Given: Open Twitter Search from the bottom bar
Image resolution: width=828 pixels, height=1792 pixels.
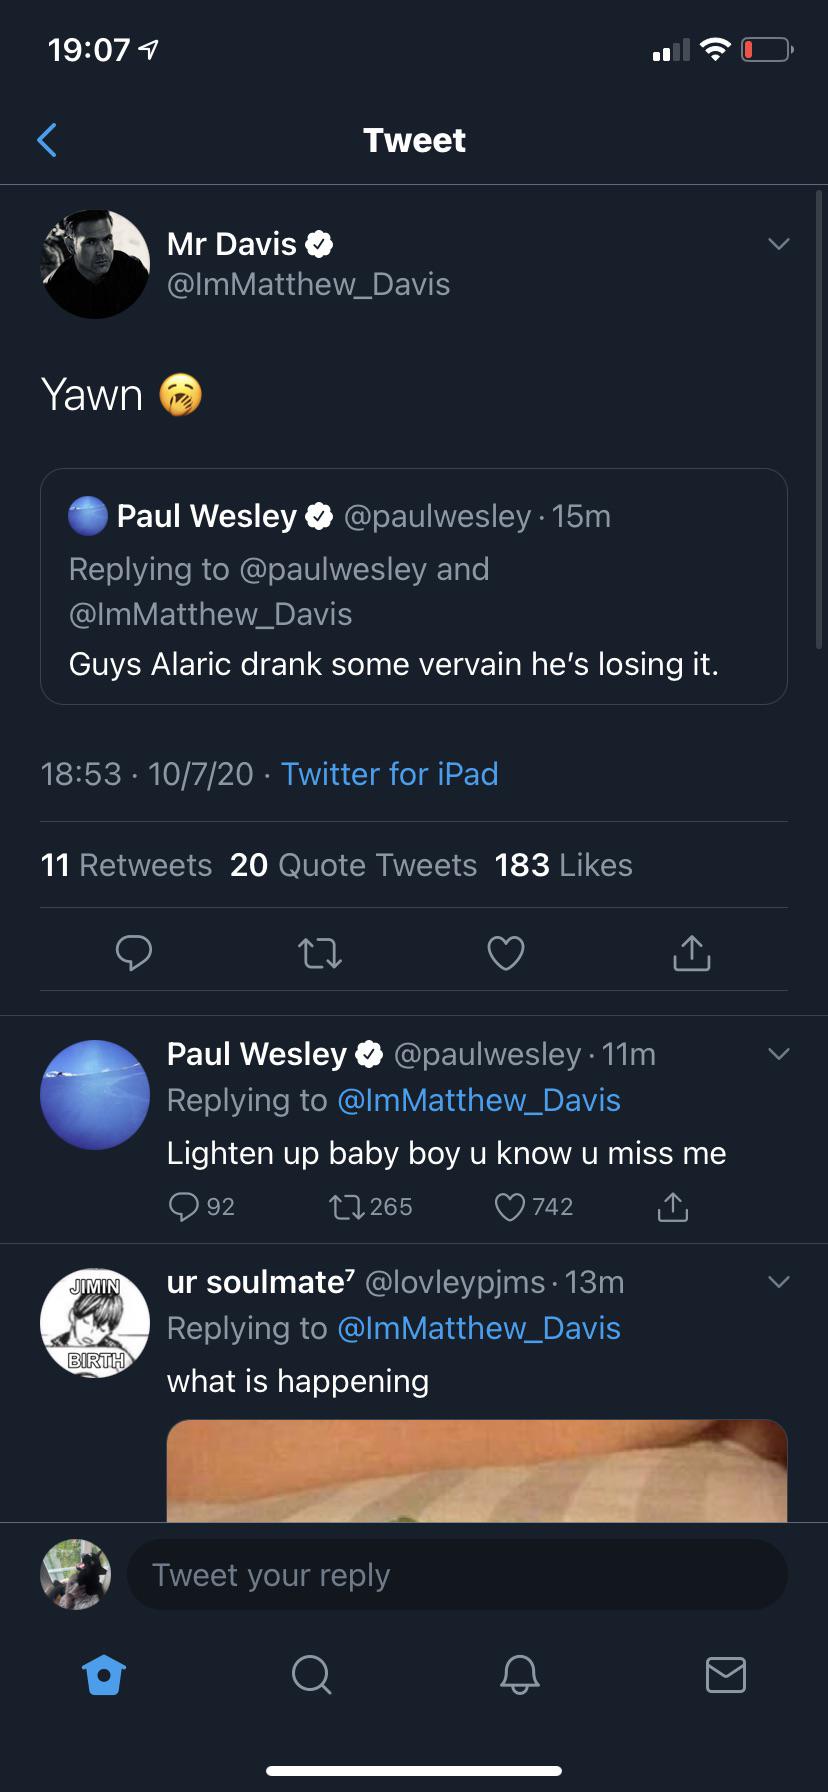Looking at the screenshot, I should coord(311,1676).
